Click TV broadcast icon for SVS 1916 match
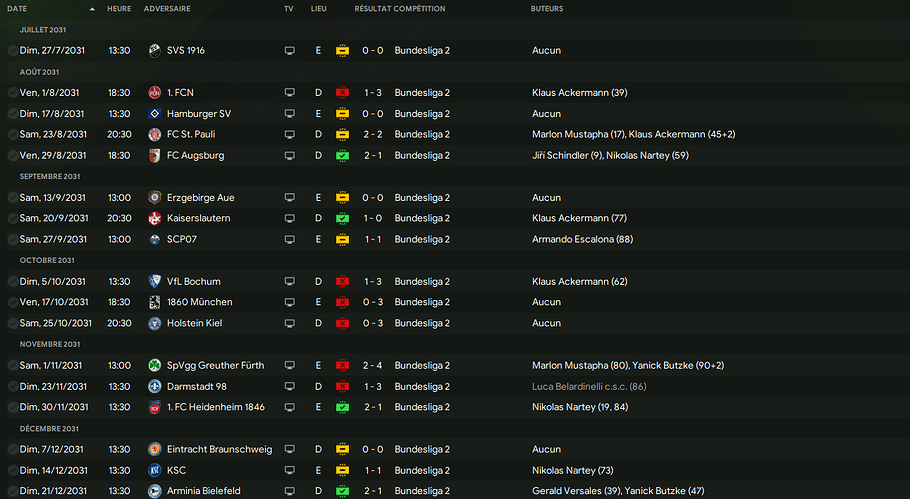The width and height of the screenshot is (910, 499). [290, 50]
